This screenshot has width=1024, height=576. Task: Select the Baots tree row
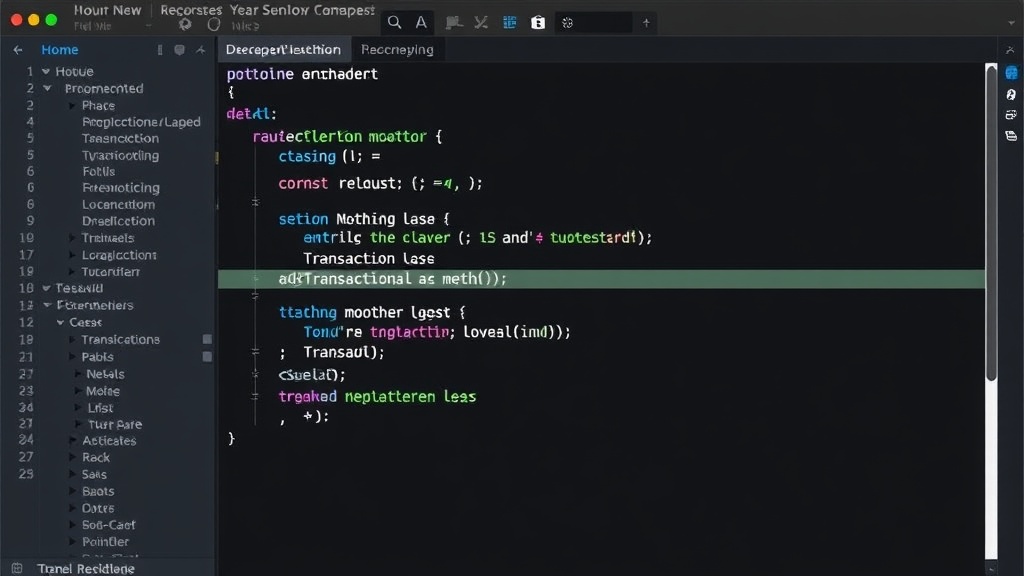(98, 491)
